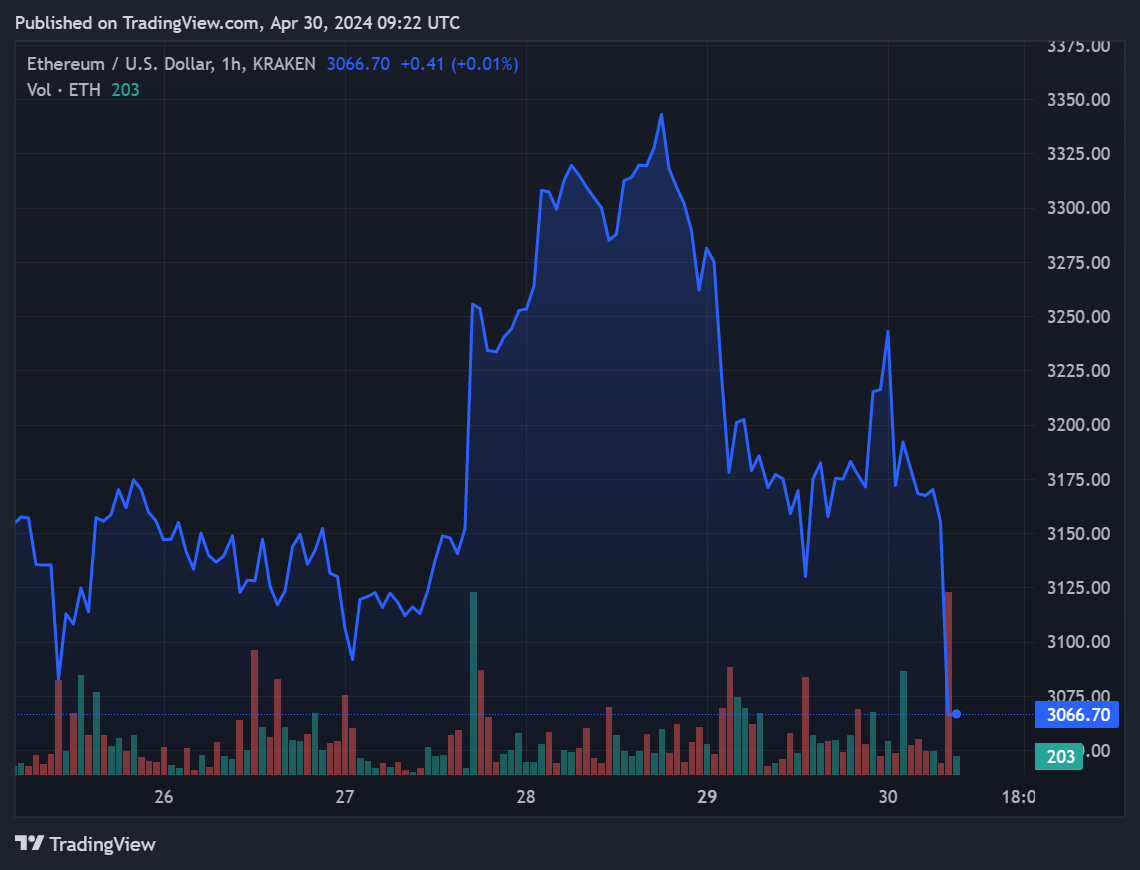Click the 3066.70 price in the legend

pos(357,64)
